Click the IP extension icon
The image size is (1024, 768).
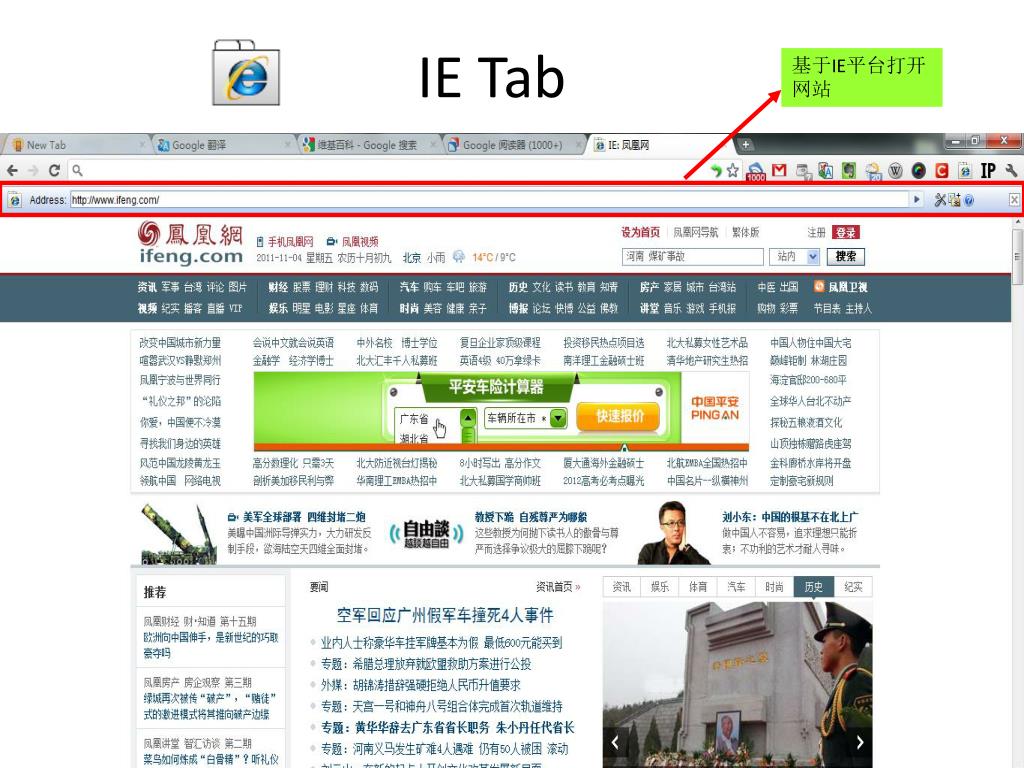pos(988,170)
